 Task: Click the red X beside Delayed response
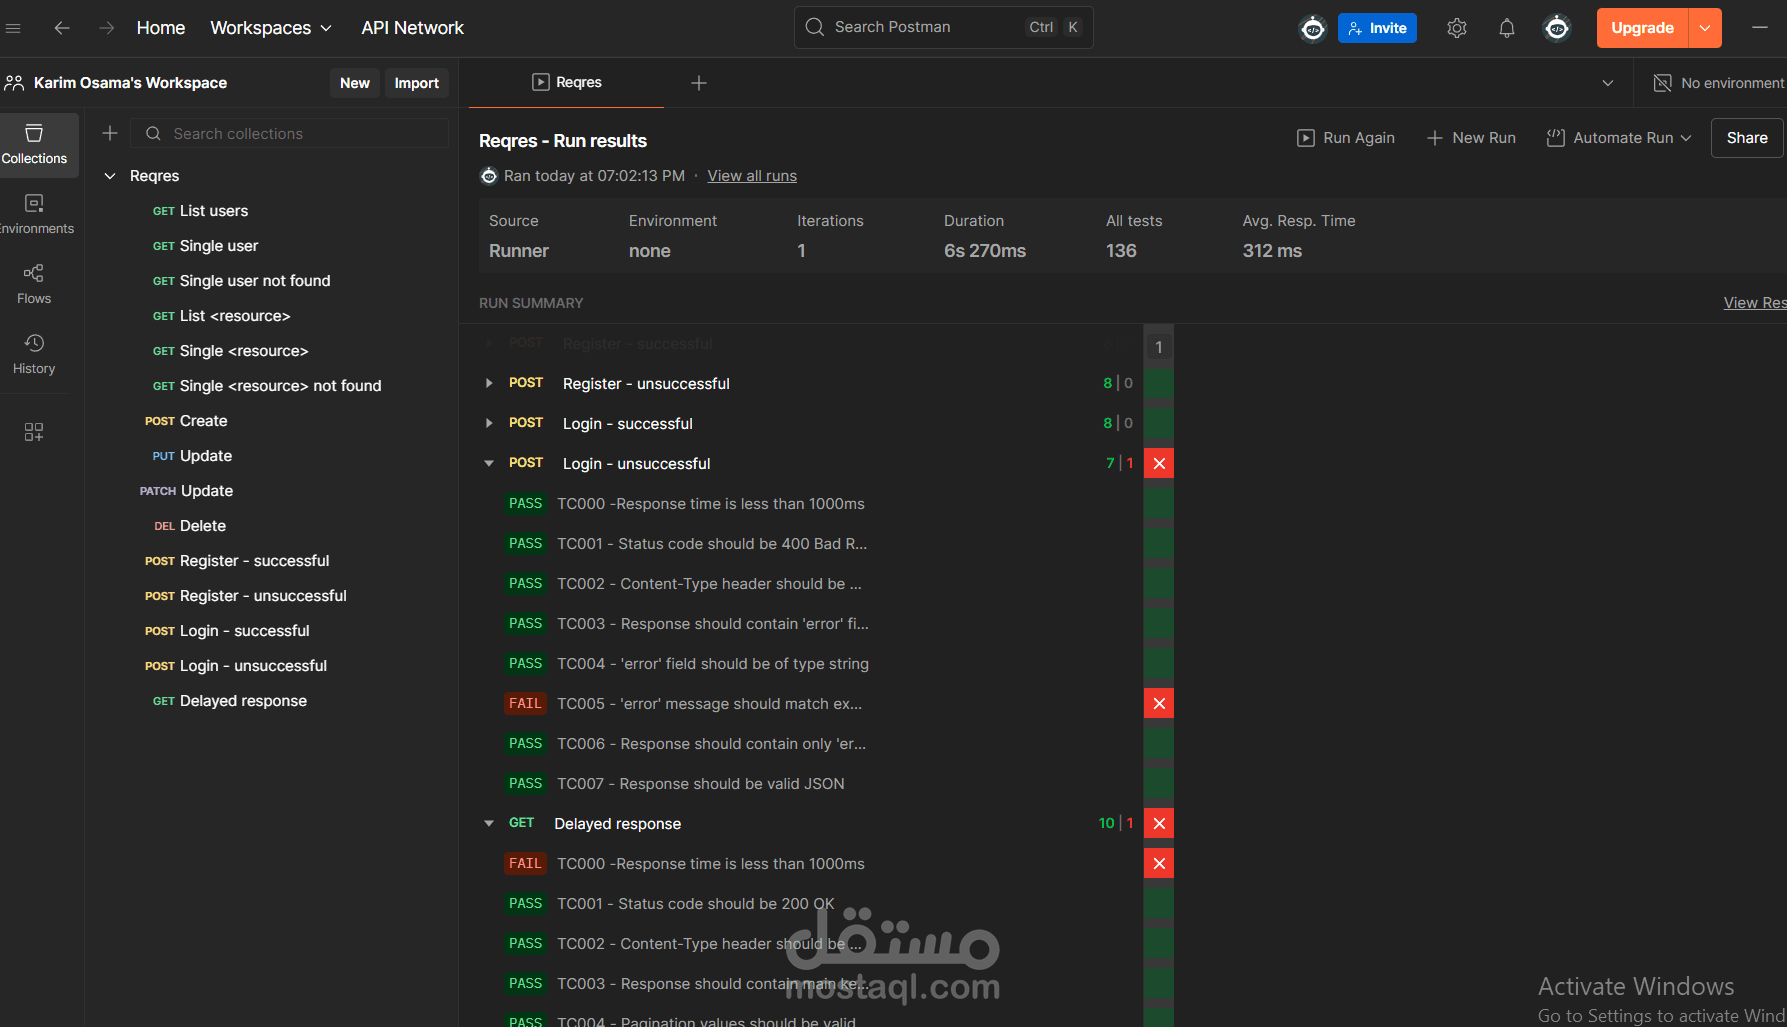[x=1159, y=823]
